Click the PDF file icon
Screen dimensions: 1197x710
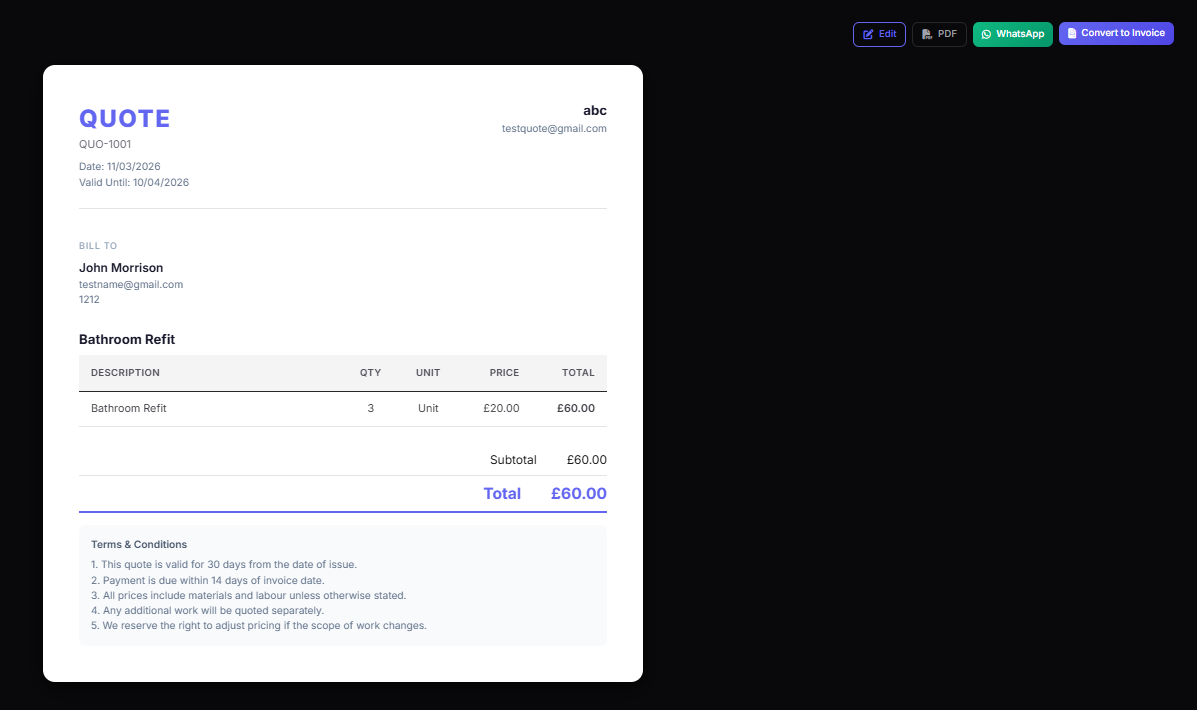[926, 33]
